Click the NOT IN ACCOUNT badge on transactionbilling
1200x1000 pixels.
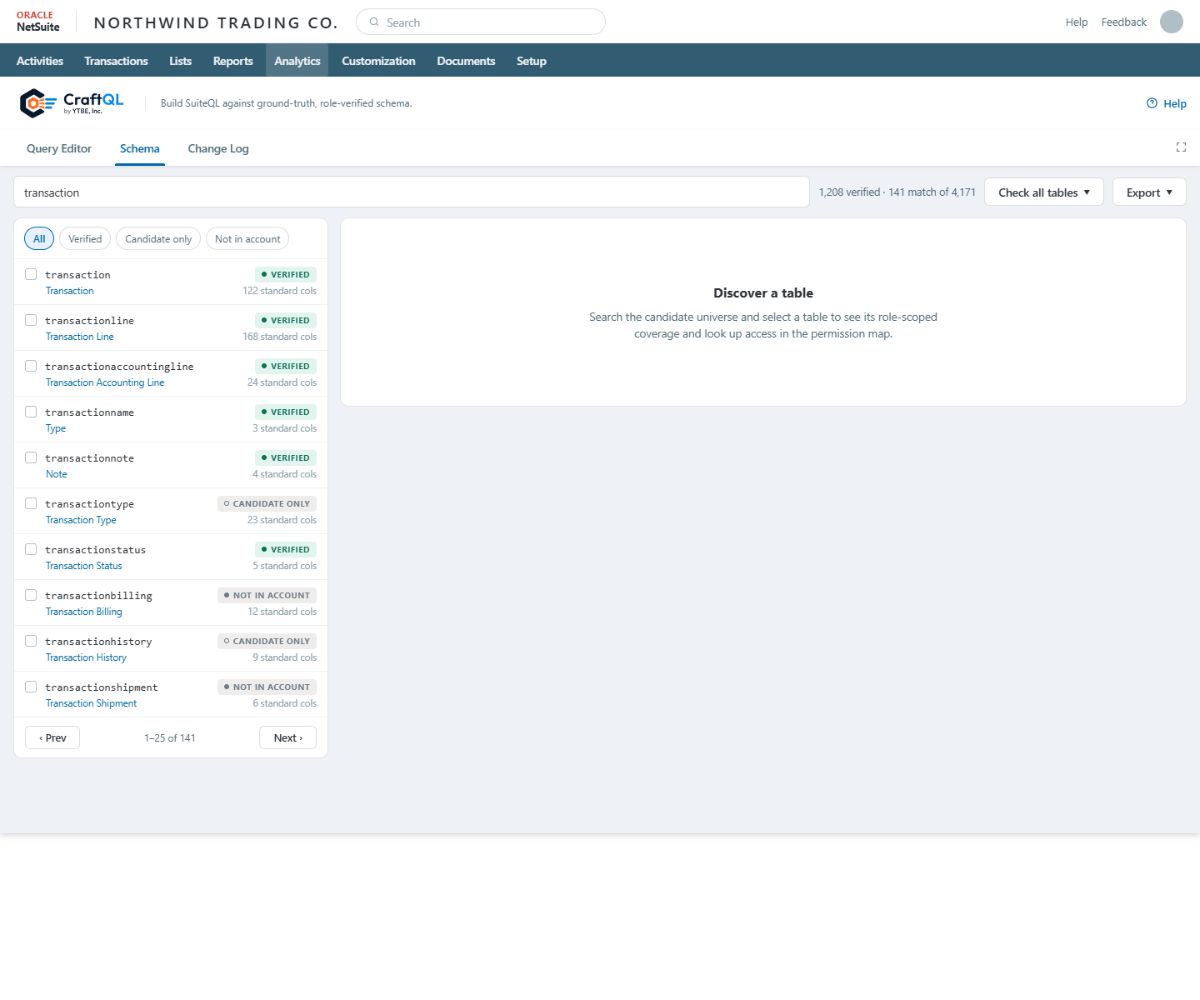[267, 595]
